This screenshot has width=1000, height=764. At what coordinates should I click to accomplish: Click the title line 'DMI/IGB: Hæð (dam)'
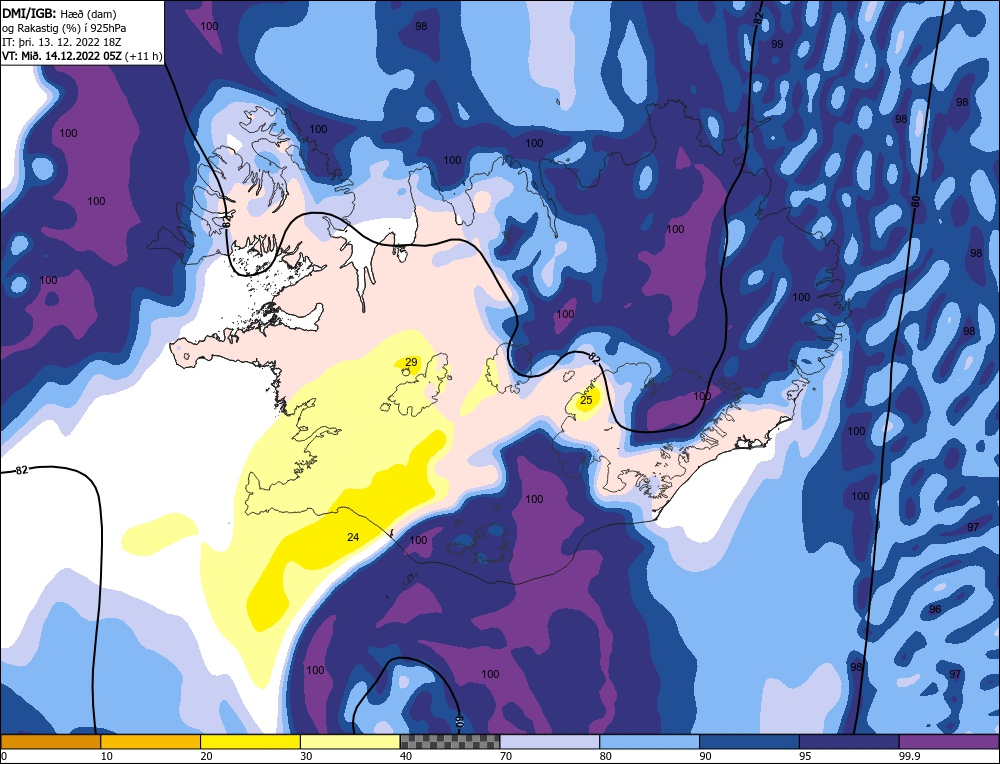point(59,13)
